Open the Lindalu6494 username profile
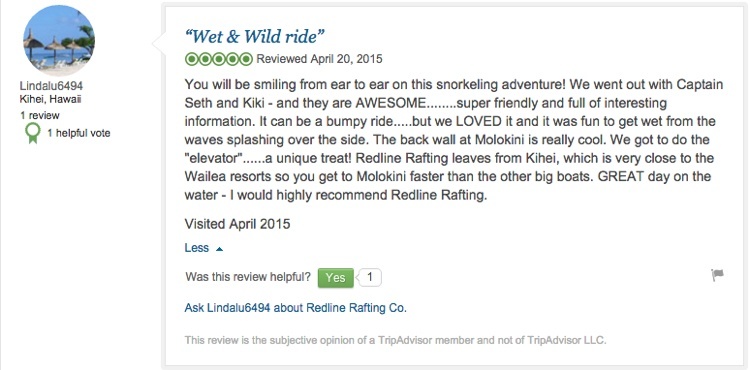This screenshot has width=750, height=370. point(51,86)
